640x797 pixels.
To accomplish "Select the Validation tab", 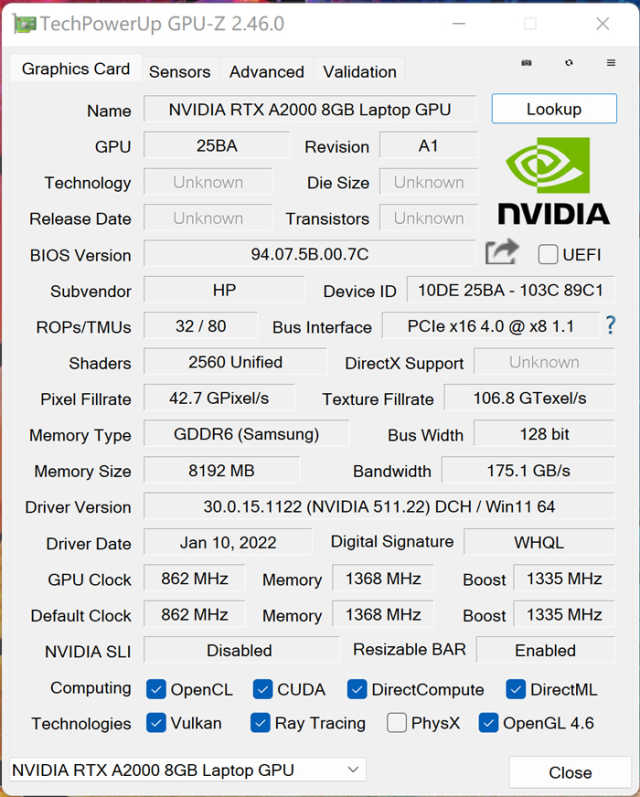I will coord(360,71).
